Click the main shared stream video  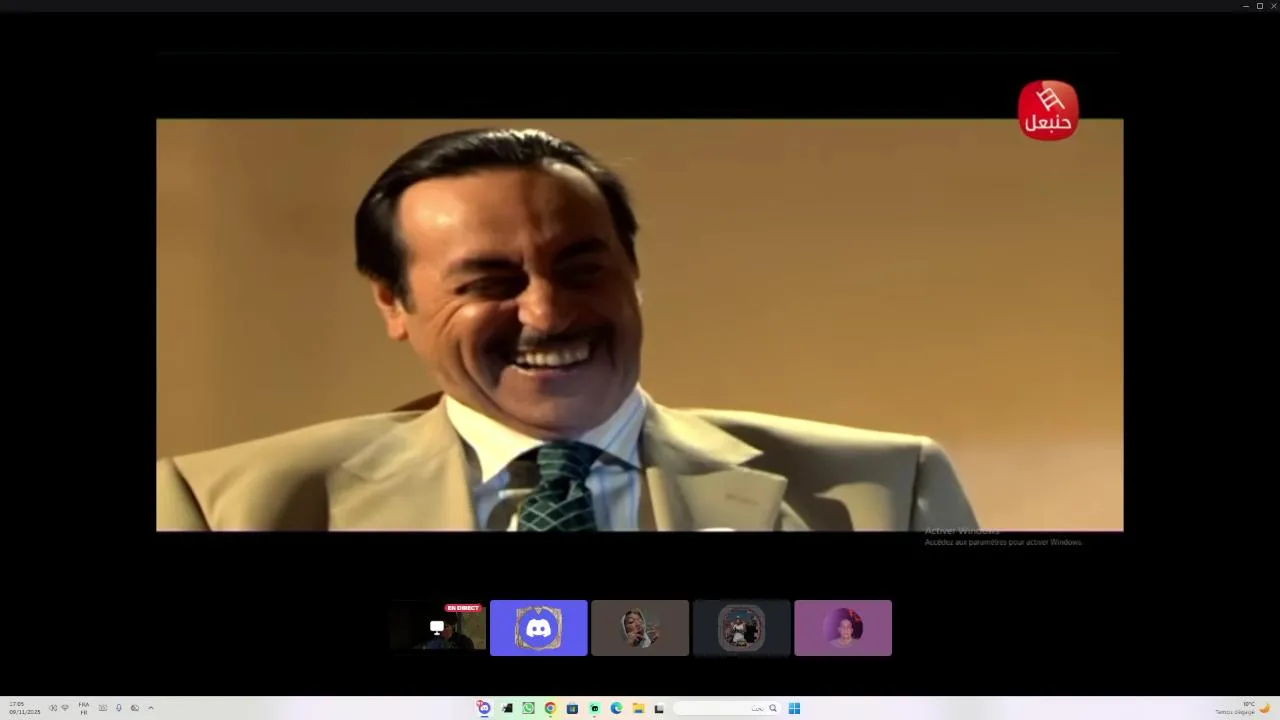click(640, 325)
